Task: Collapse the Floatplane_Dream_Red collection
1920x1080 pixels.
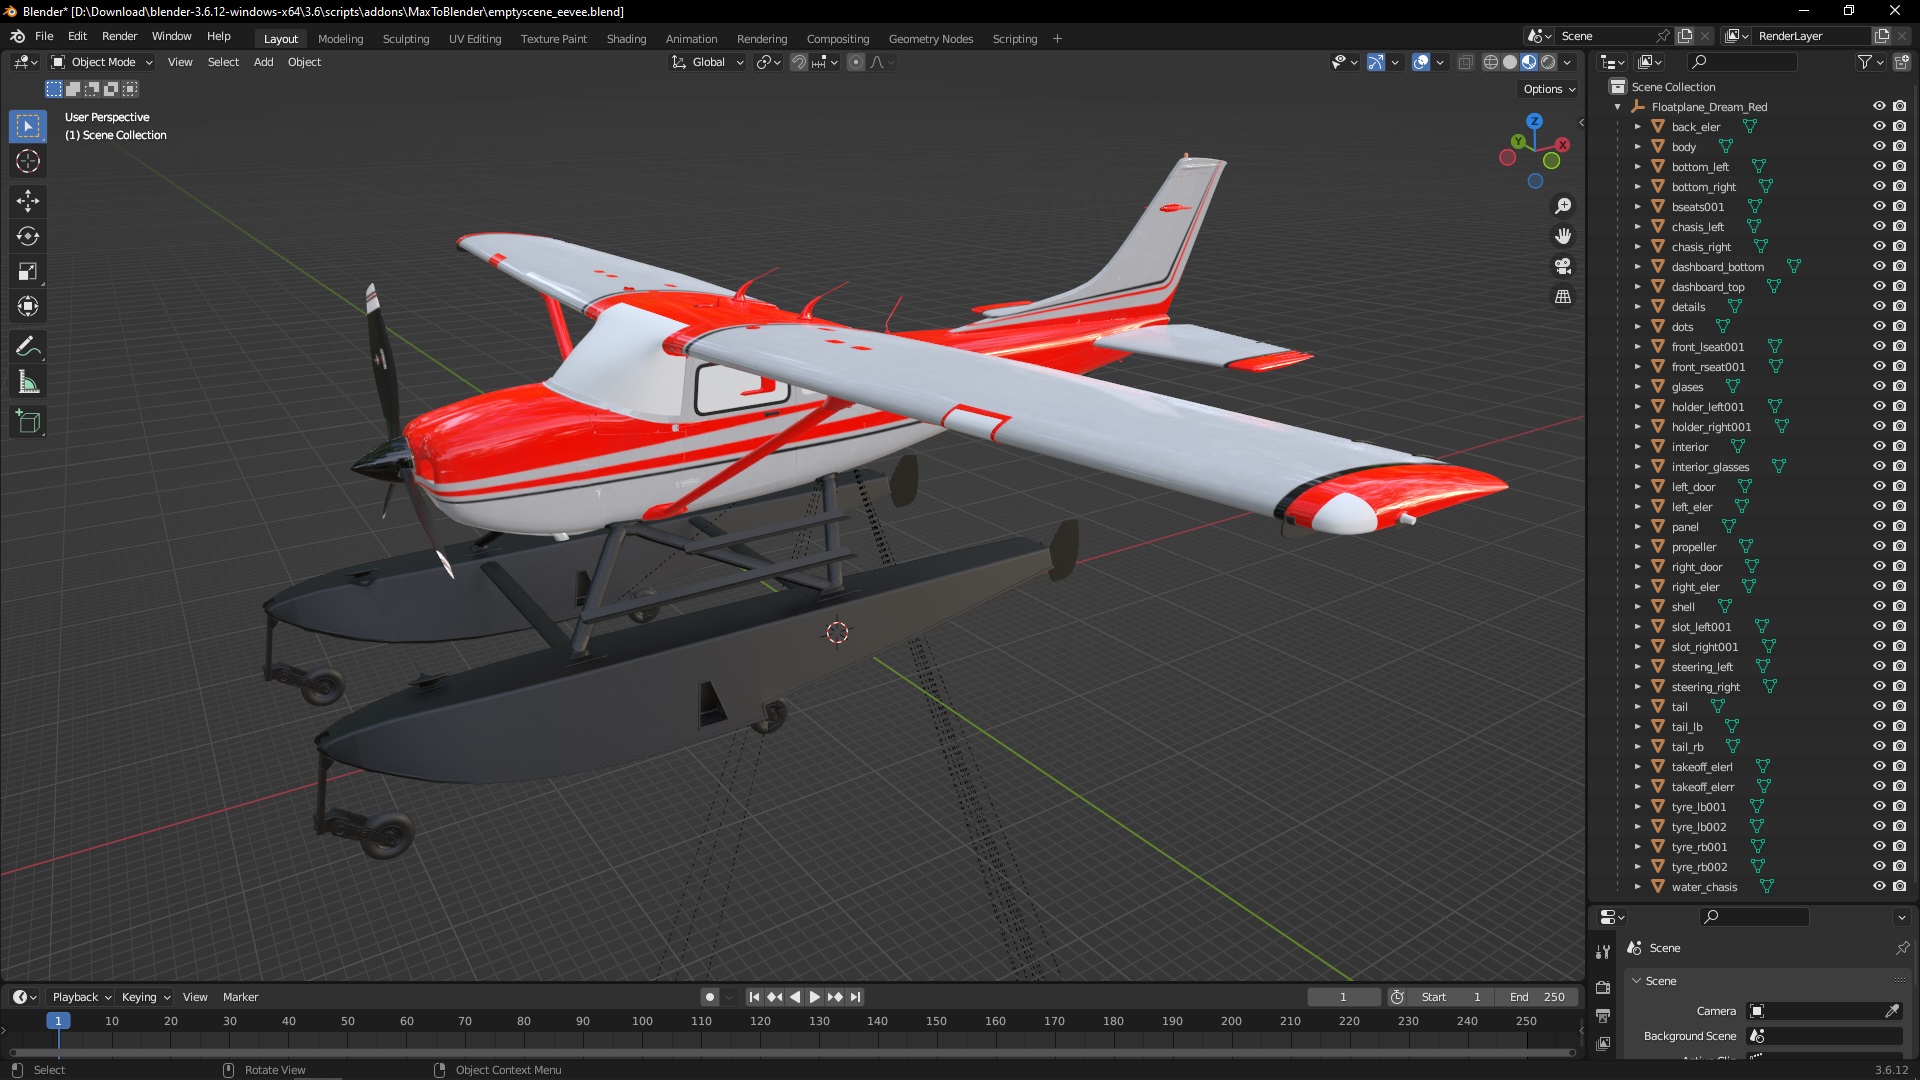Action: click(x=1617, y=107)
